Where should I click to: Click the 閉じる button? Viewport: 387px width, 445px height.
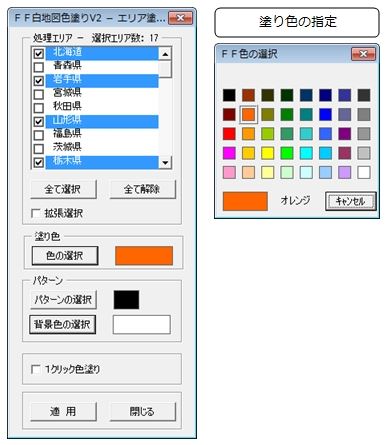coord(142,412)
